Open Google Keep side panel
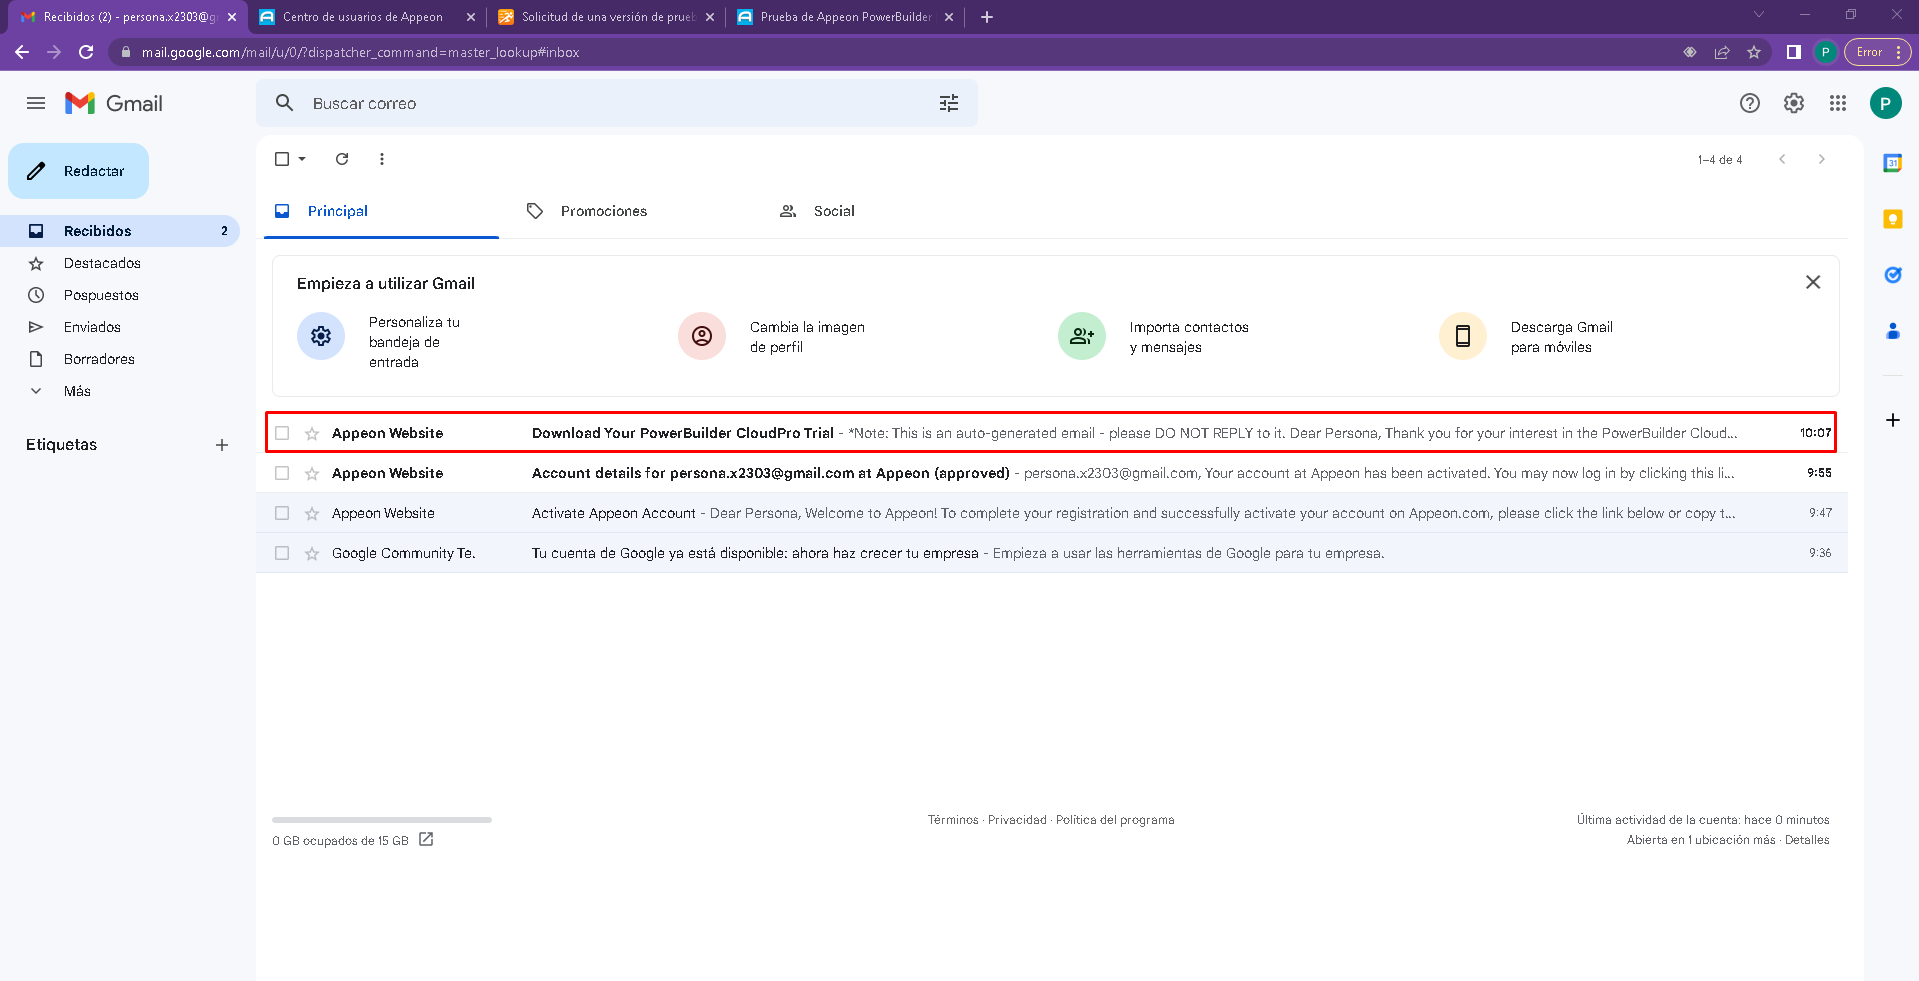Image resolution: width=1919 pixels, height=981 pixels. pyautogui.click(x=1892, y=219)
